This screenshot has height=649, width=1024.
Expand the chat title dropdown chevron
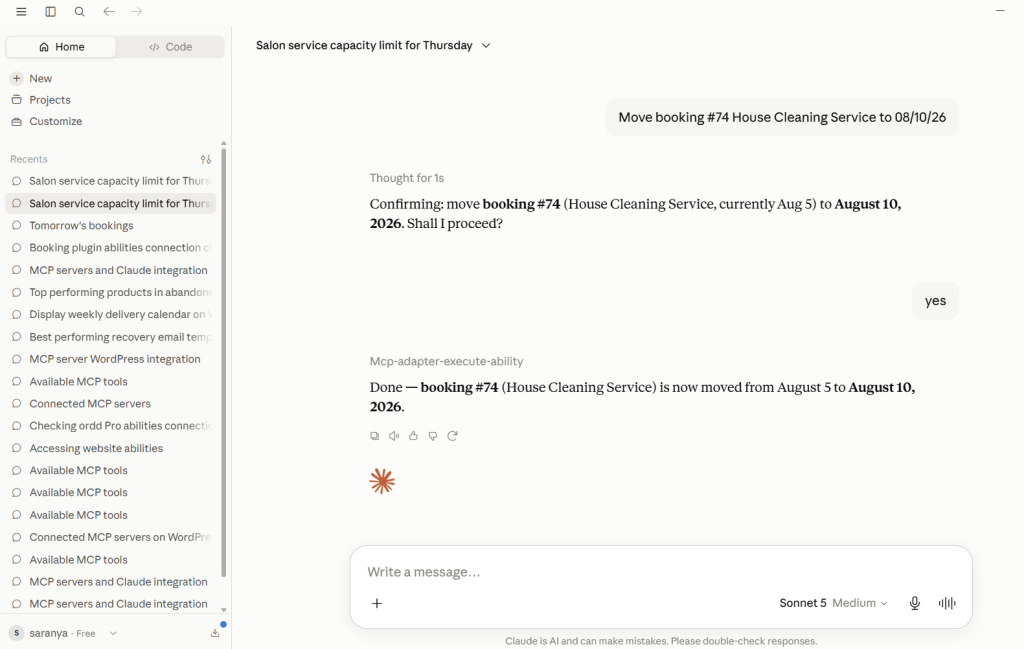point(486,46)
